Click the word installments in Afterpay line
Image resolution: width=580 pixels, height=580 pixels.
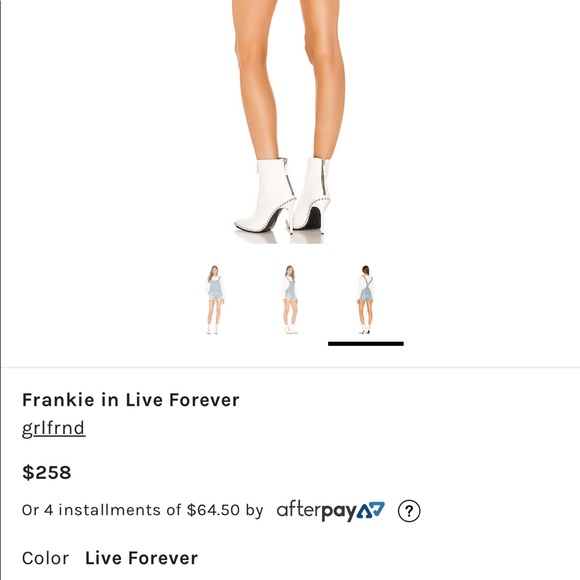coord(110,510)
